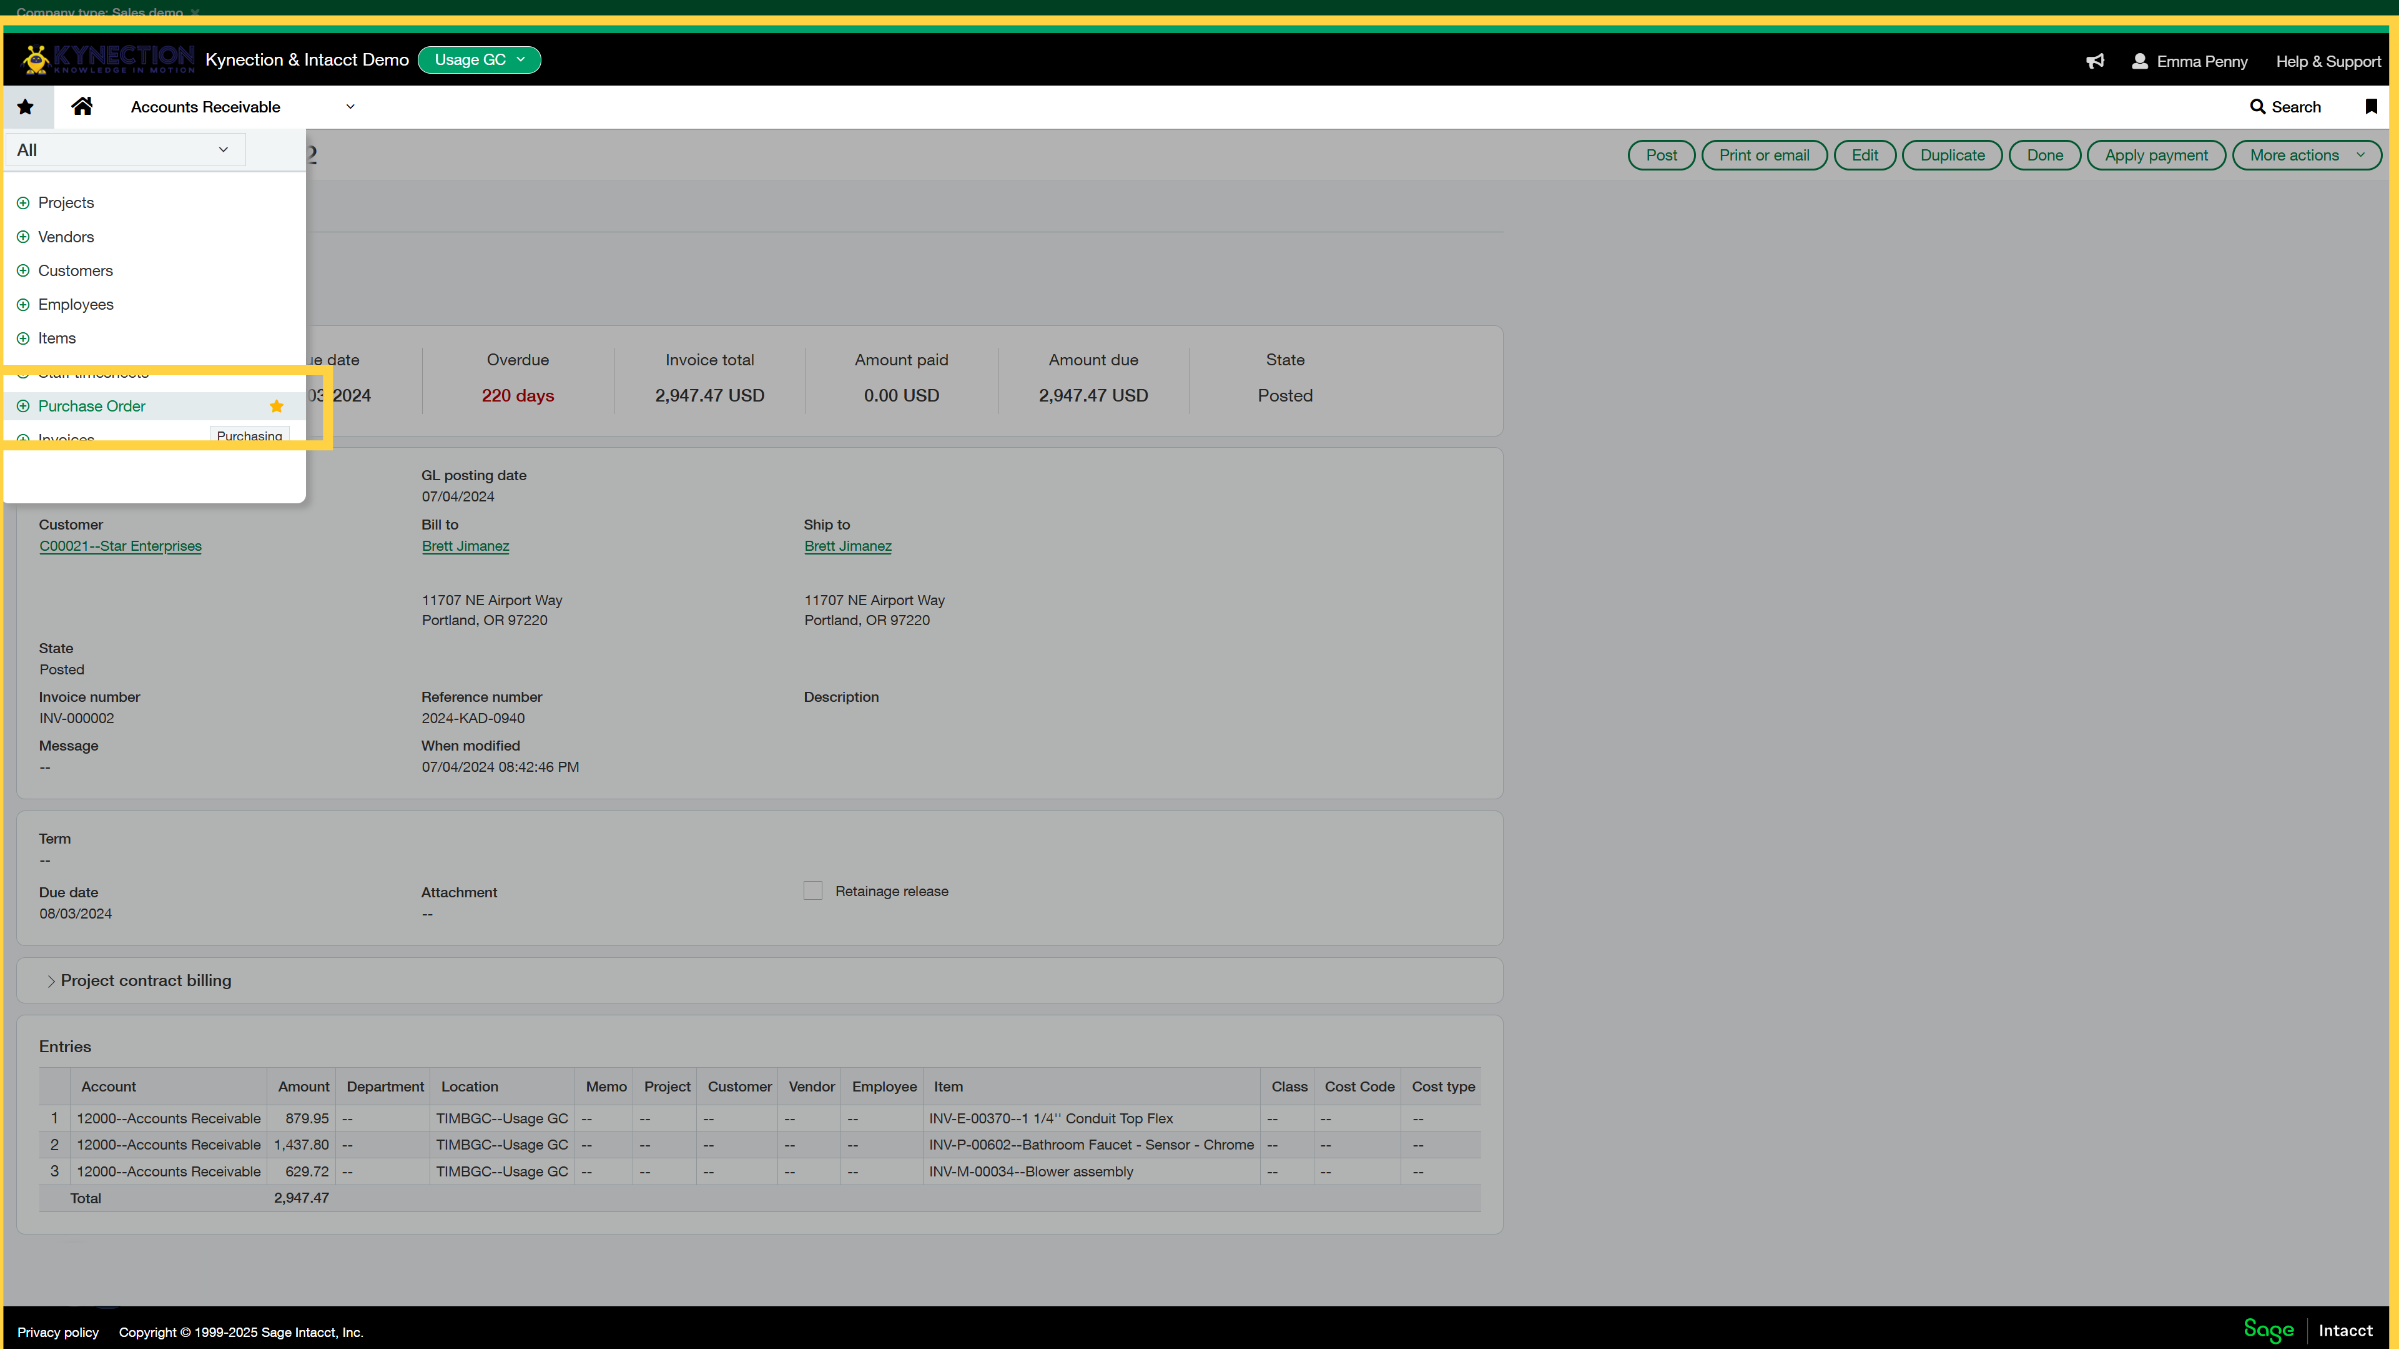Click the plus icon next to Projects
Viewport: 2399px width, 1349px height.
point(23,203)
